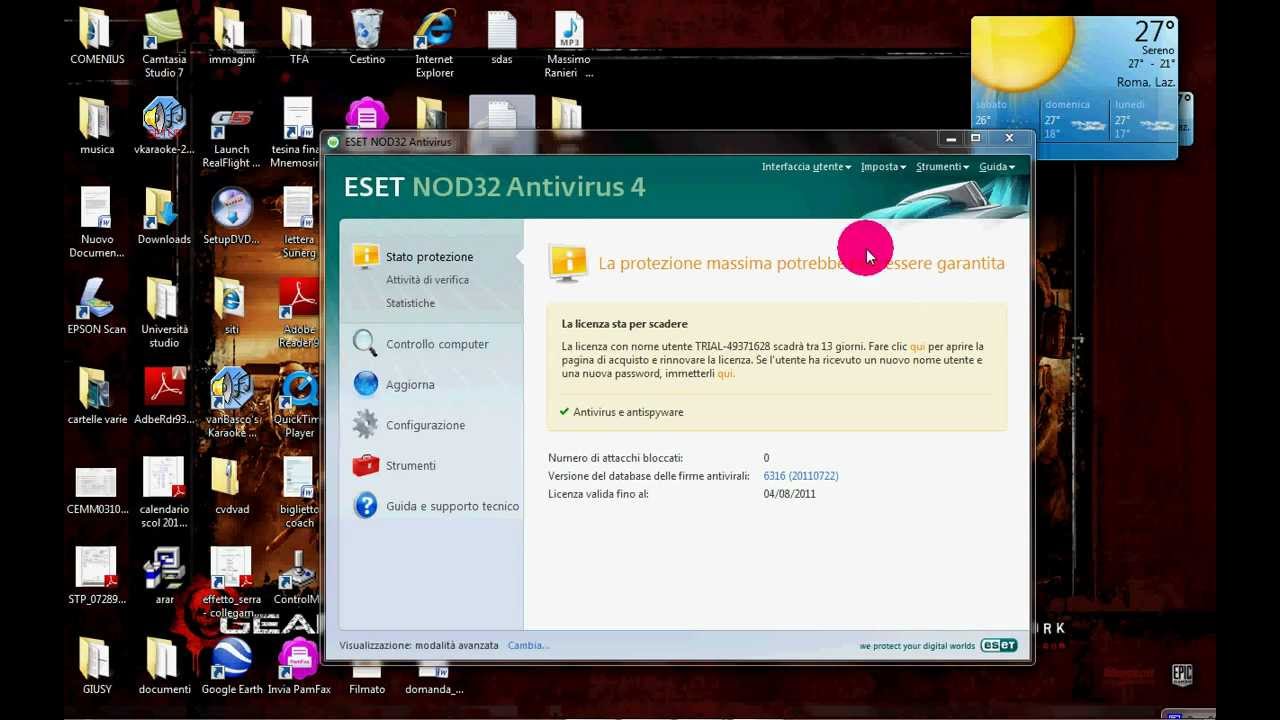Viewport: 1280px width, 720px height.
Task: Launch Internet Explorer from desktop
Action: click(434, 44)
